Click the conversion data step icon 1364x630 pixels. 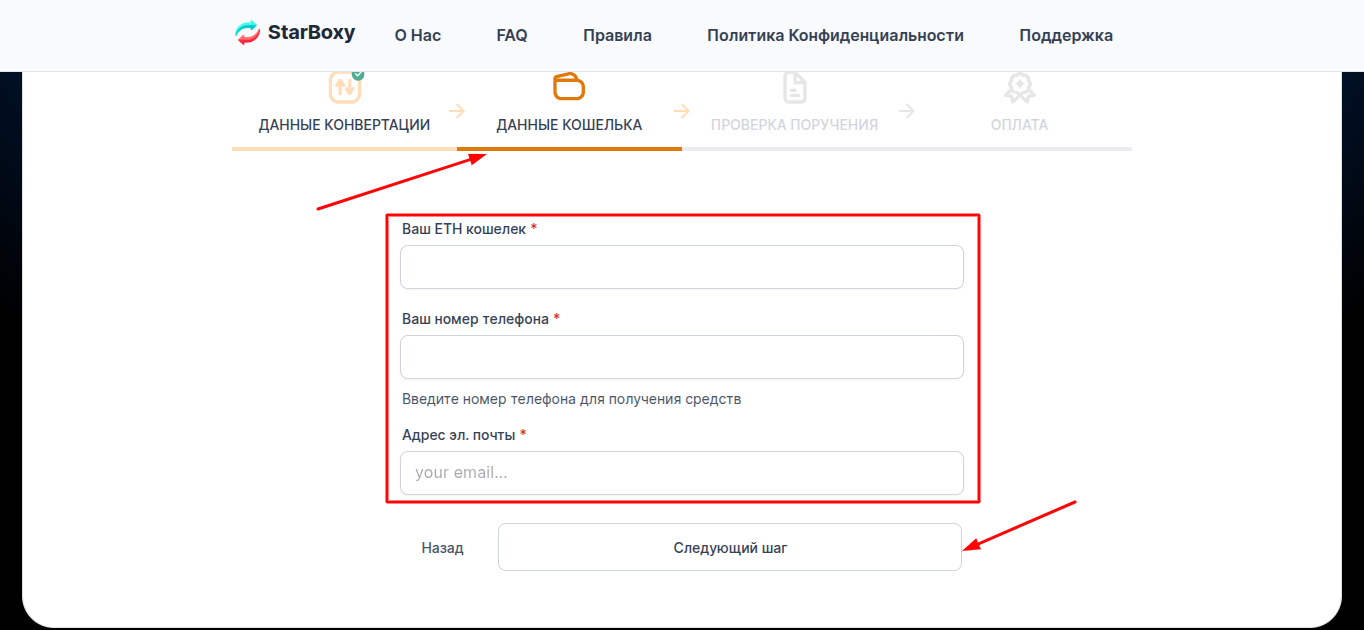point(345,87)
